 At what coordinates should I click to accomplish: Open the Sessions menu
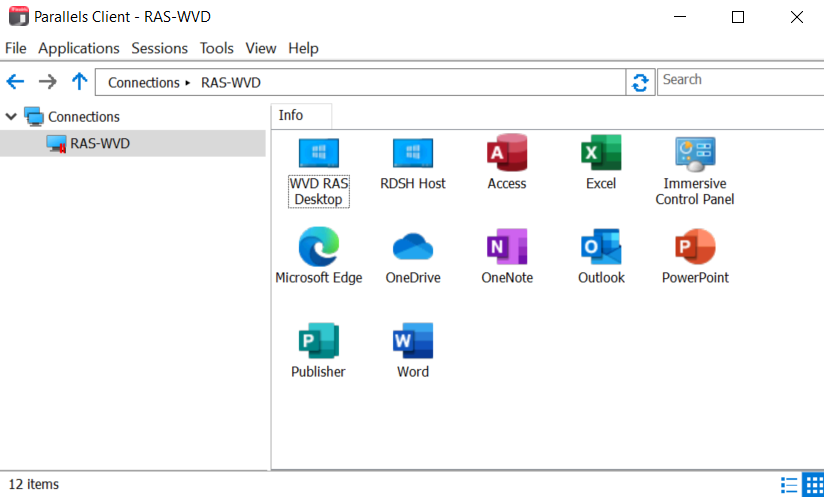point(159,48)
